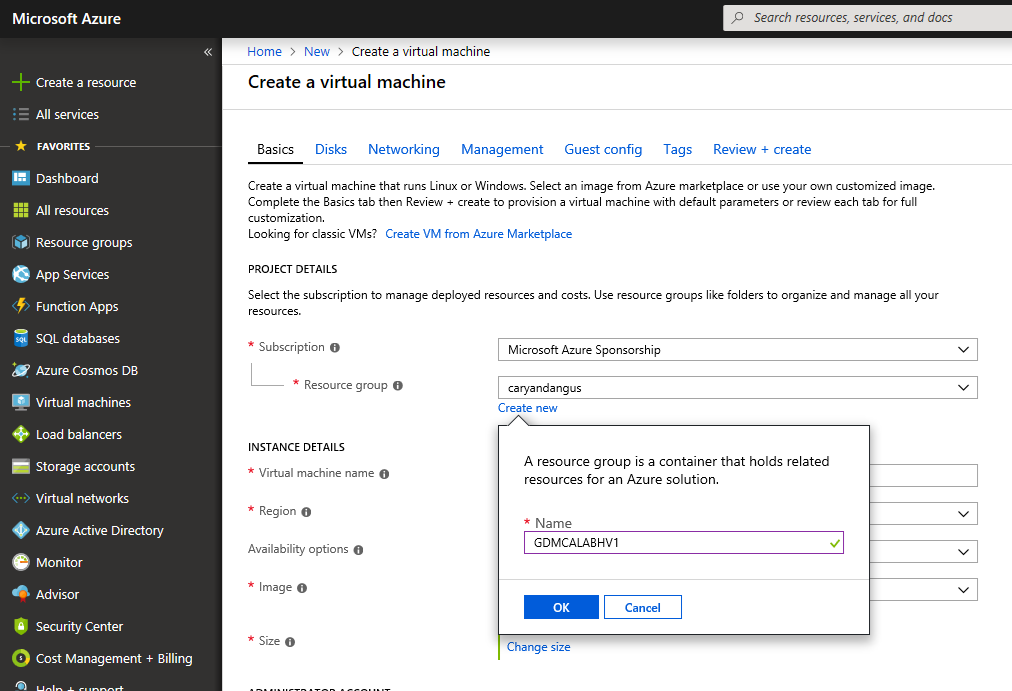The width and height of the screenshot is (1012, 691).
Task: Click the green plus Create a resource icon
Action: click(x=21, y=82)
